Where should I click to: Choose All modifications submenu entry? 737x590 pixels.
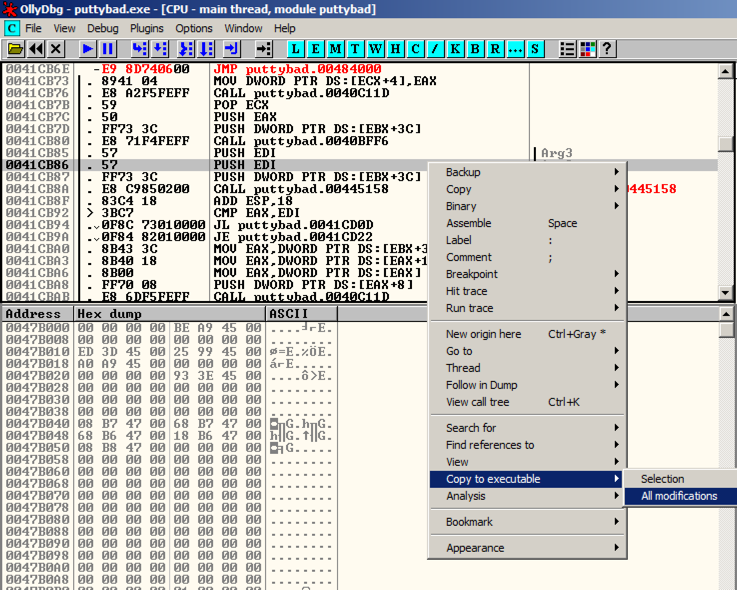pyautogui.click(x=681, y=496)
